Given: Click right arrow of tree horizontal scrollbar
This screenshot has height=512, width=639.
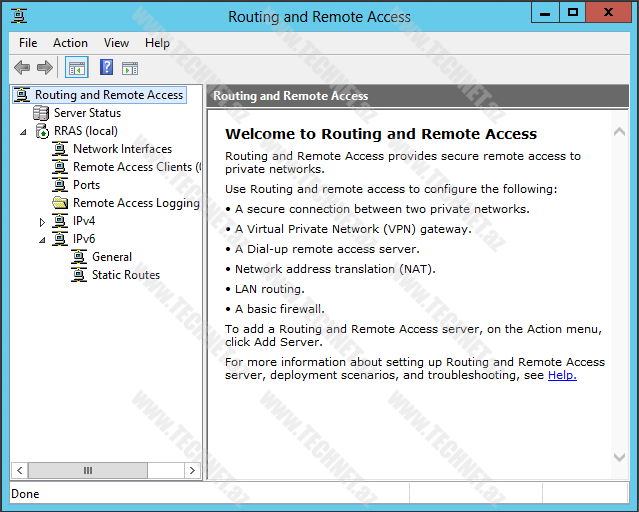Looking at the screenshot, I should pos(192,470).
